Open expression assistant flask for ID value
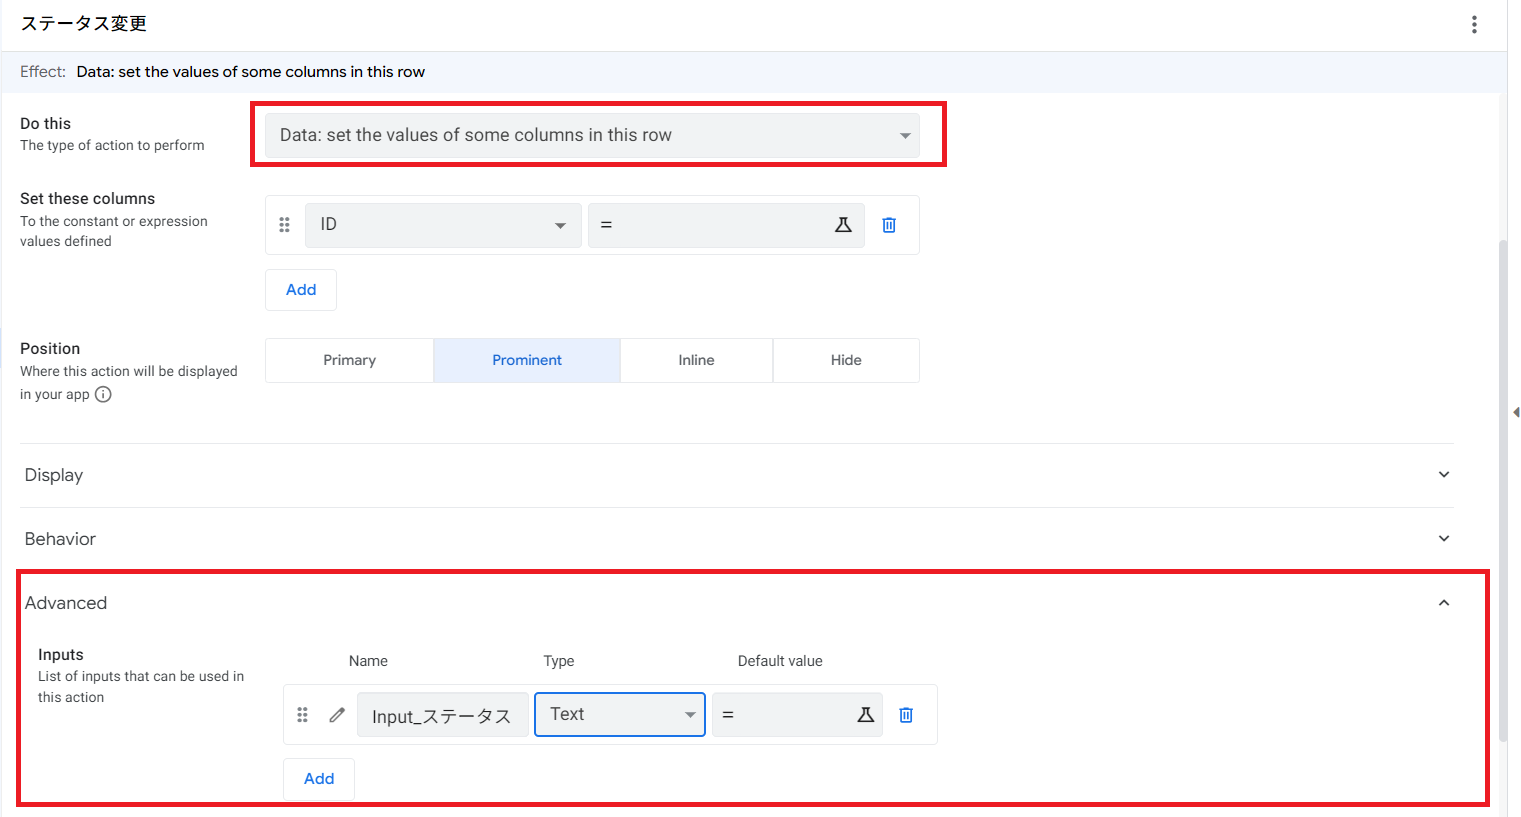1521x817 pixels. [x=843, y=225]
